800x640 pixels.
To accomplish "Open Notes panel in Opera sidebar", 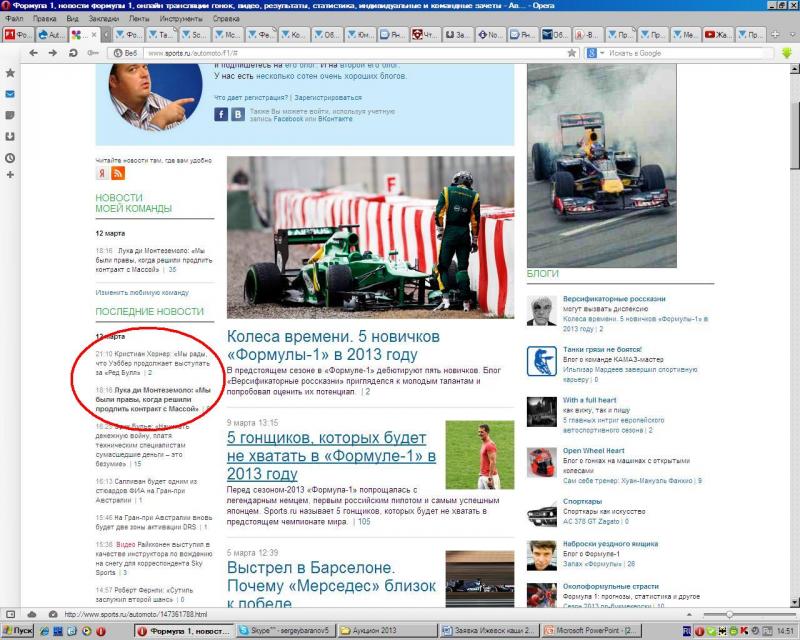I will click(x=10, y=115).
